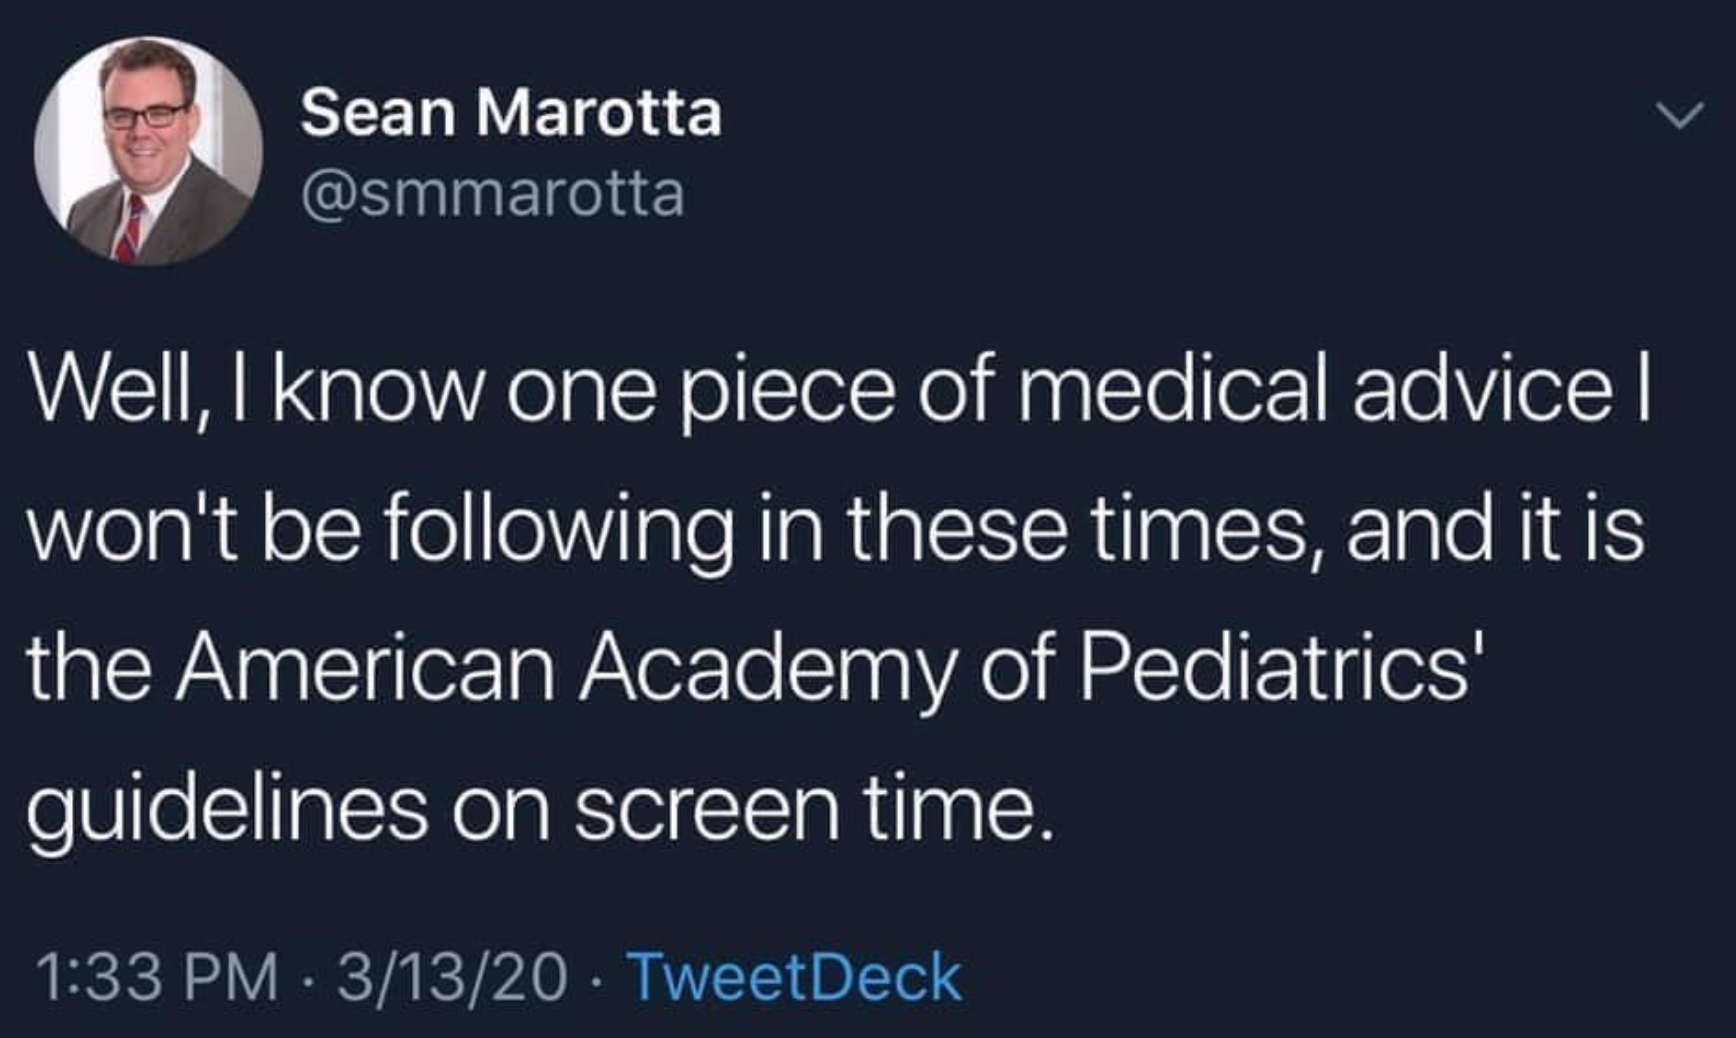Click the 3/13/20 date
Image resolution: width=1736 pixels, height=1038 pixels.
click(452, 976)
